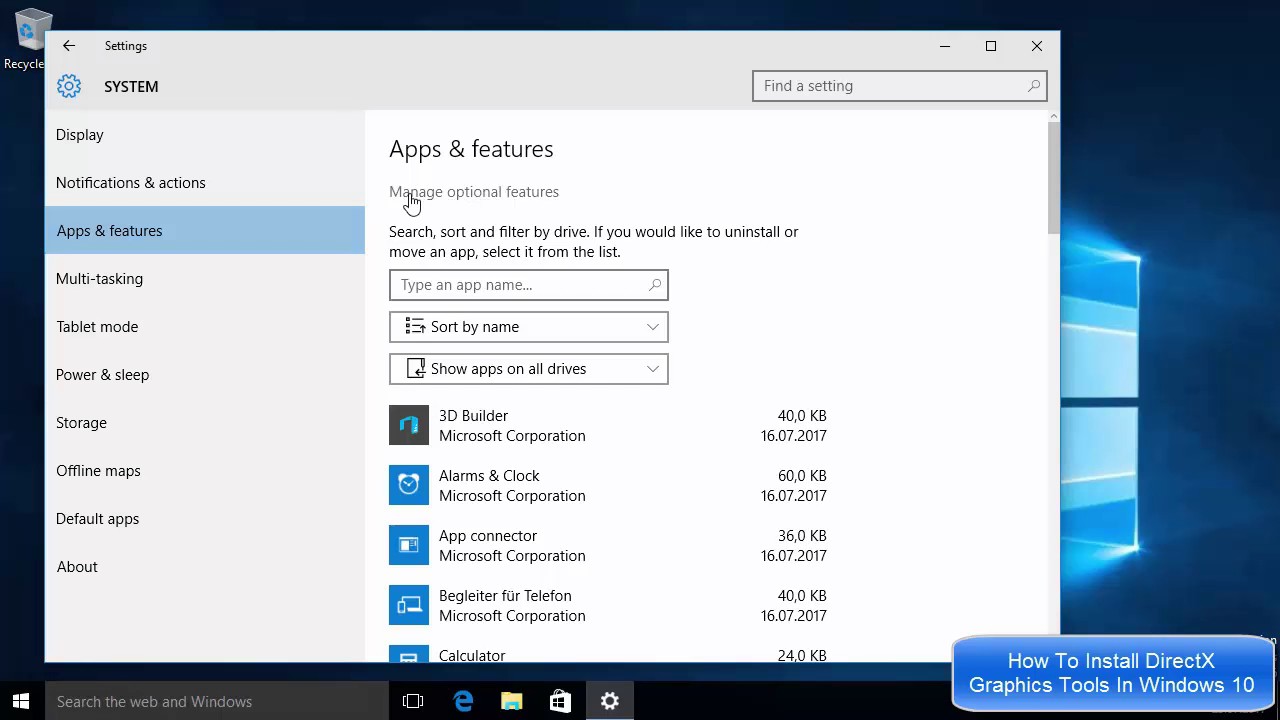Open Power & sleep settings
The image size is (1280, 720).
click(205, 375)
